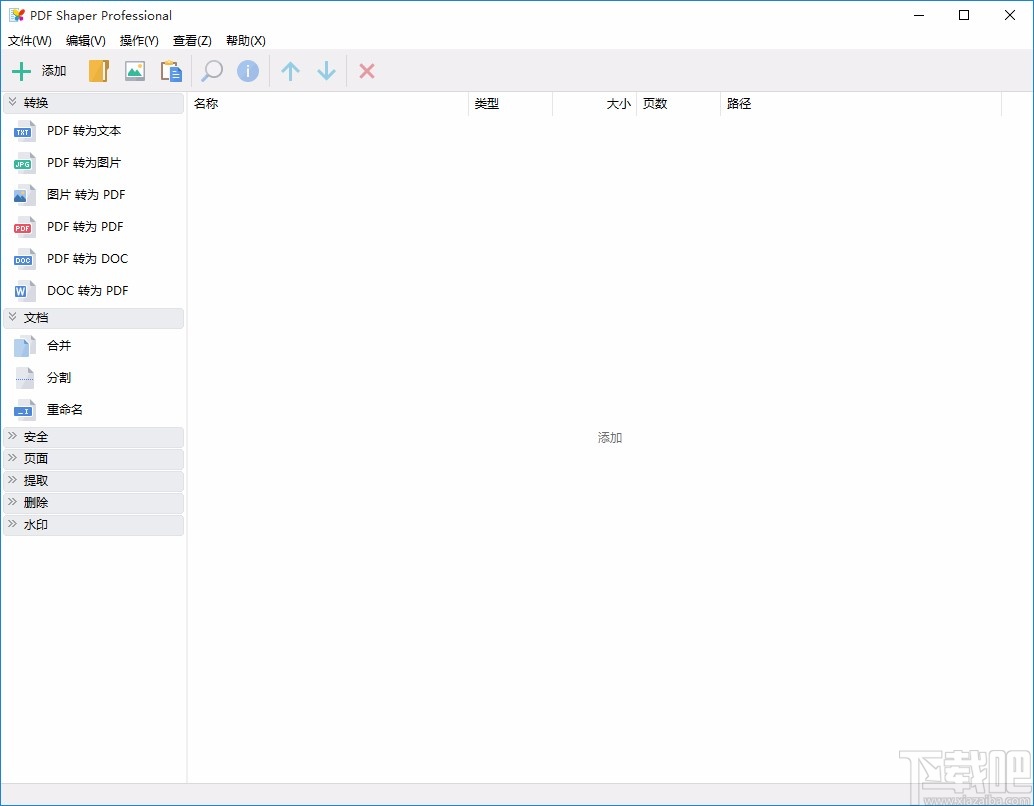
Task: Click the red delete X icon
Action: point(367,71)
